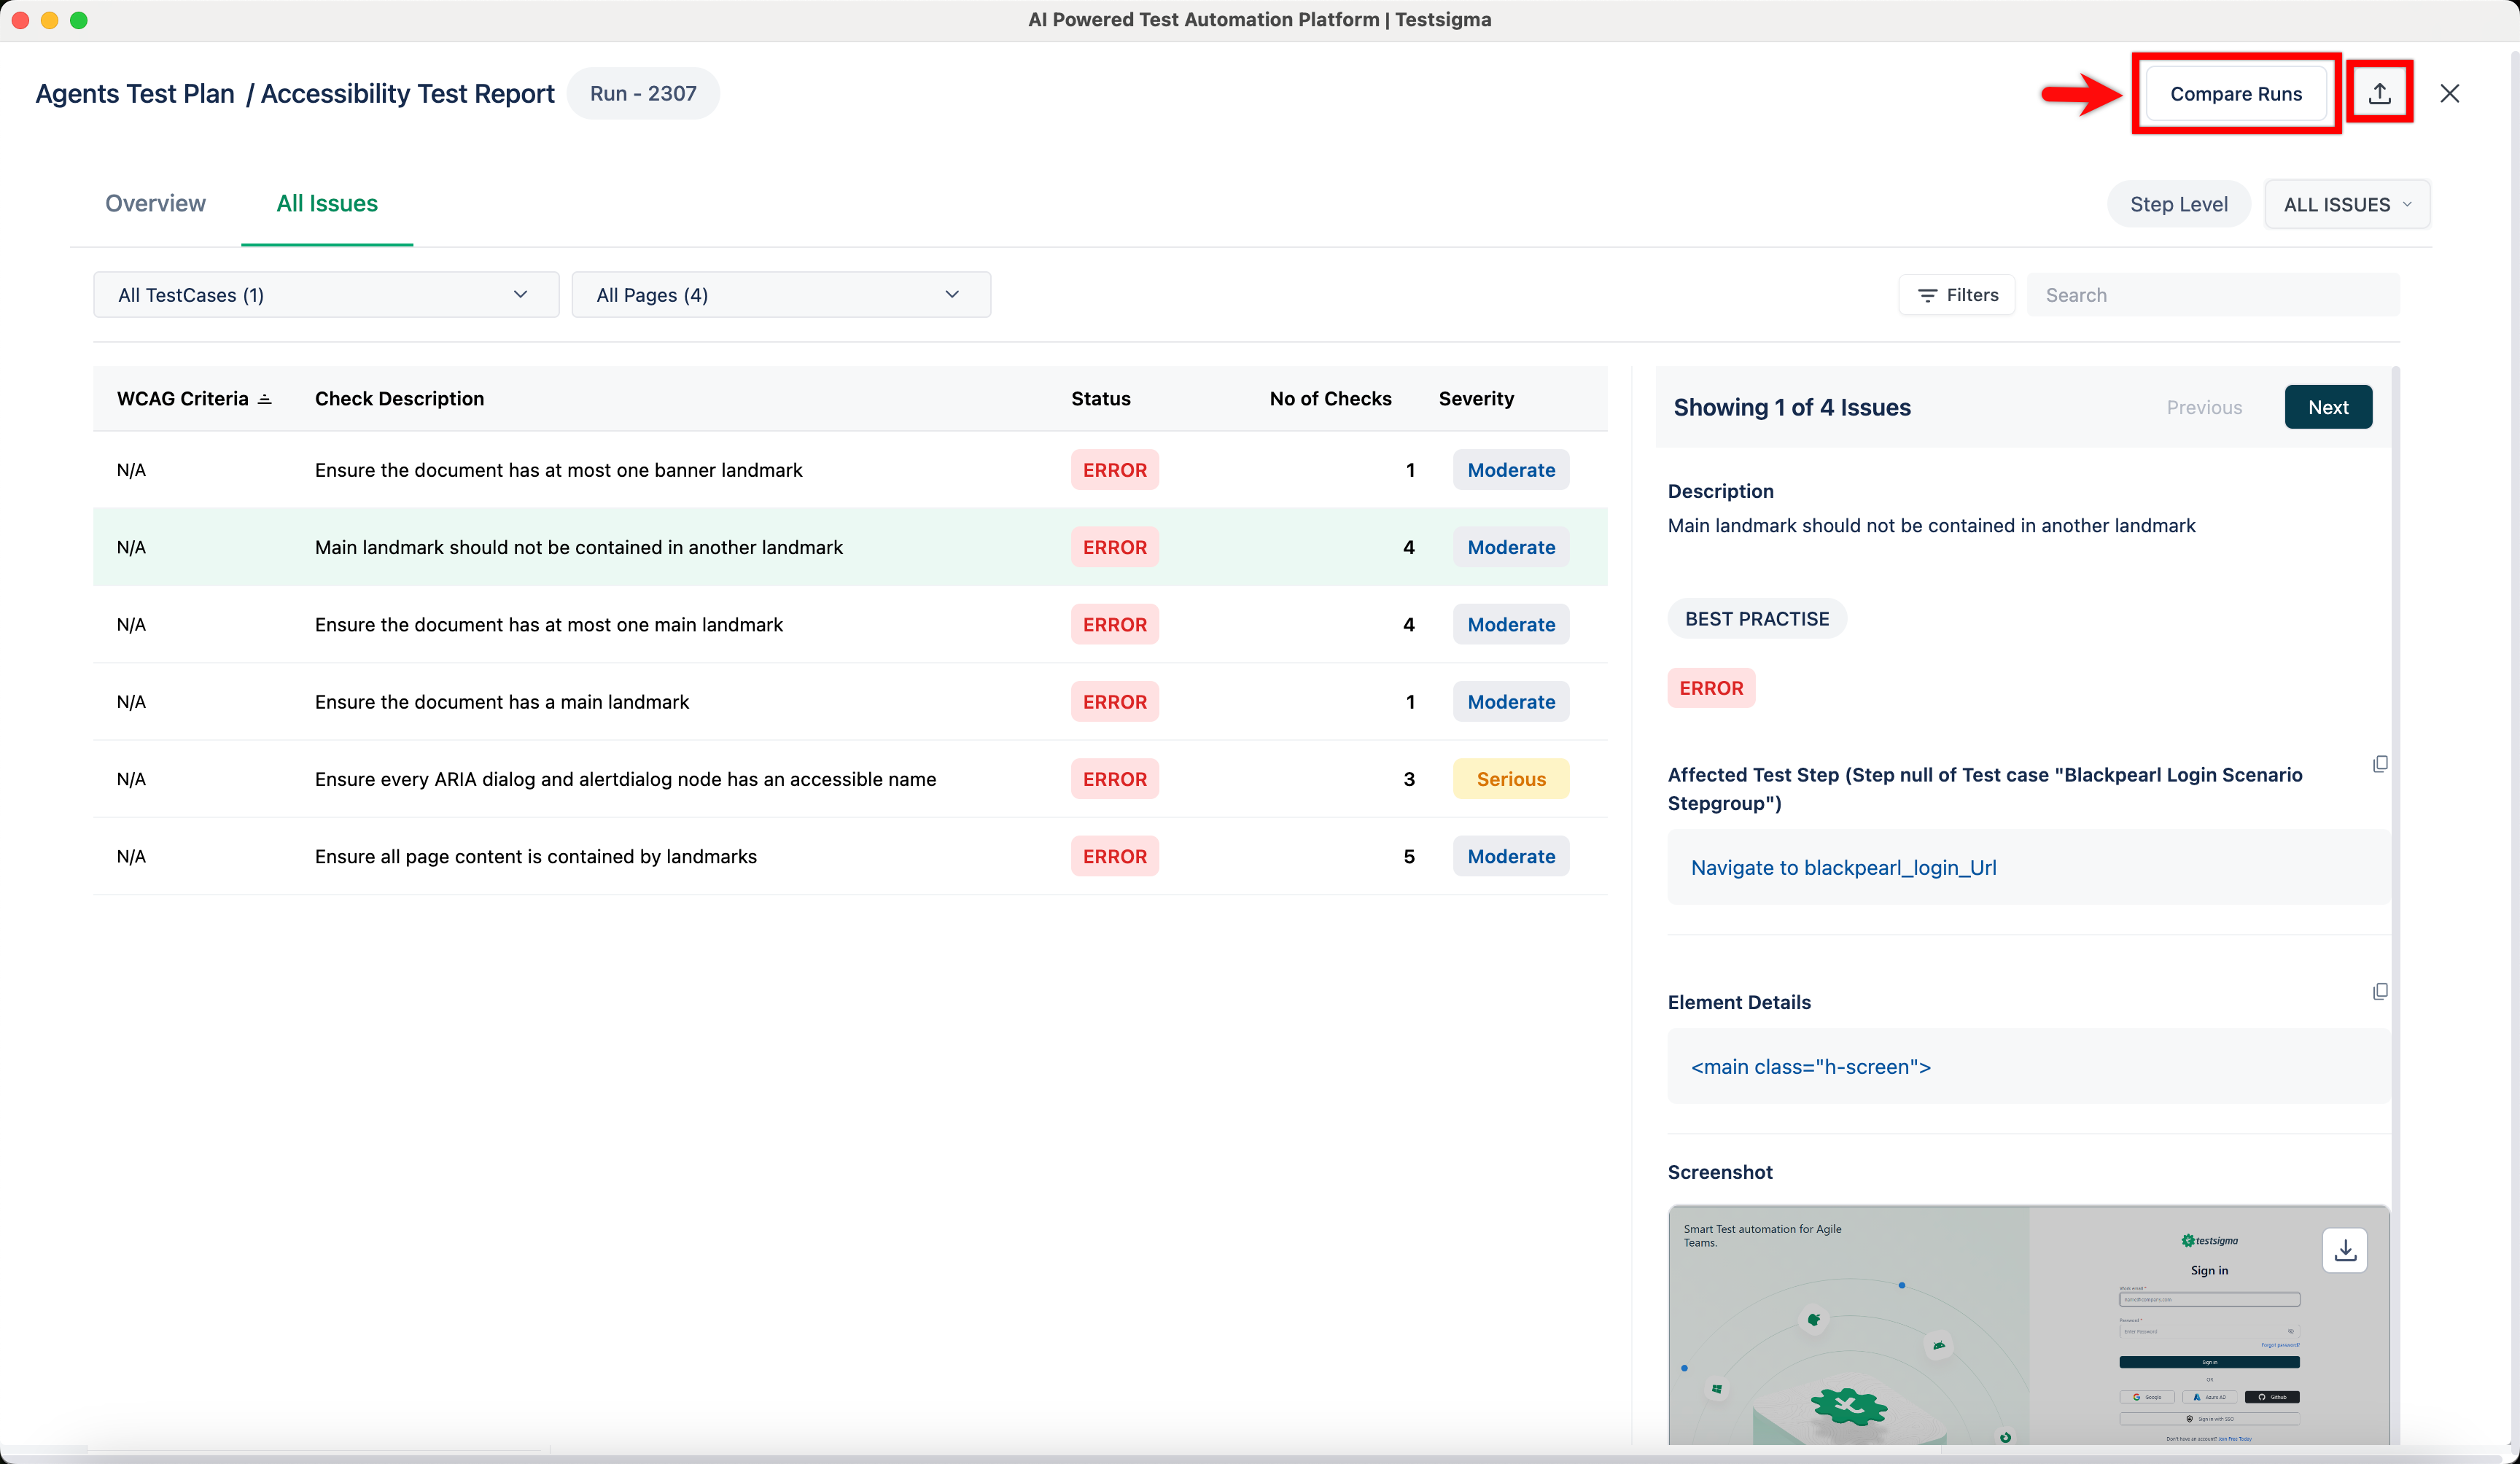Go to Next issue
2520x1464 pixels.
pyautogui.click(x=2327, y=407)
